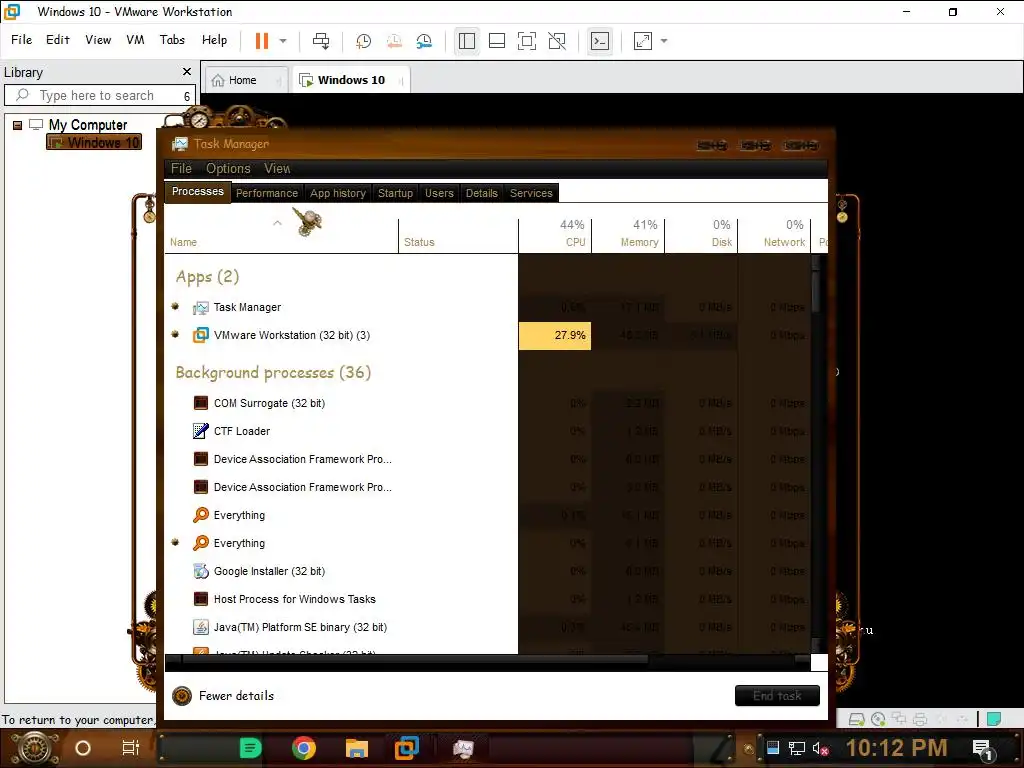The width and height of the screenshot is (1024, 768).
Task: Sort processes by the CPU column
Action: tap(555, 236)
